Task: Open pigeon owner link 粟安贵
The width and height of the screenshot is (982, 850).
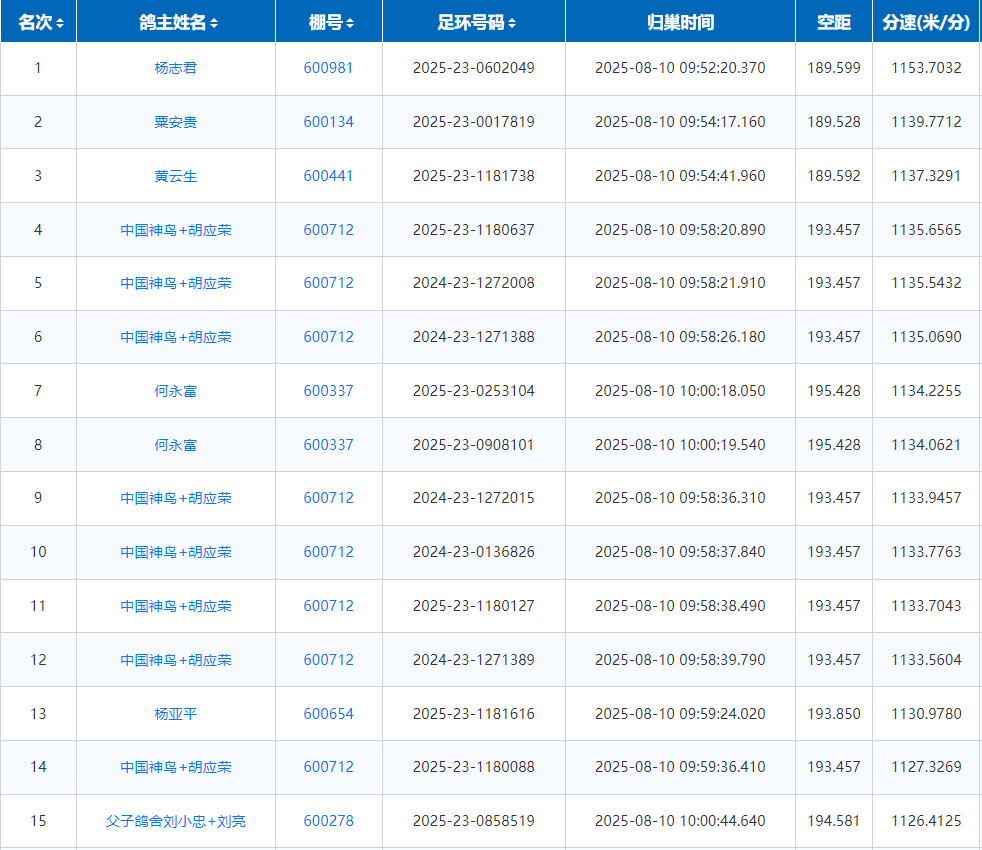Action: (x=176, y=122)
